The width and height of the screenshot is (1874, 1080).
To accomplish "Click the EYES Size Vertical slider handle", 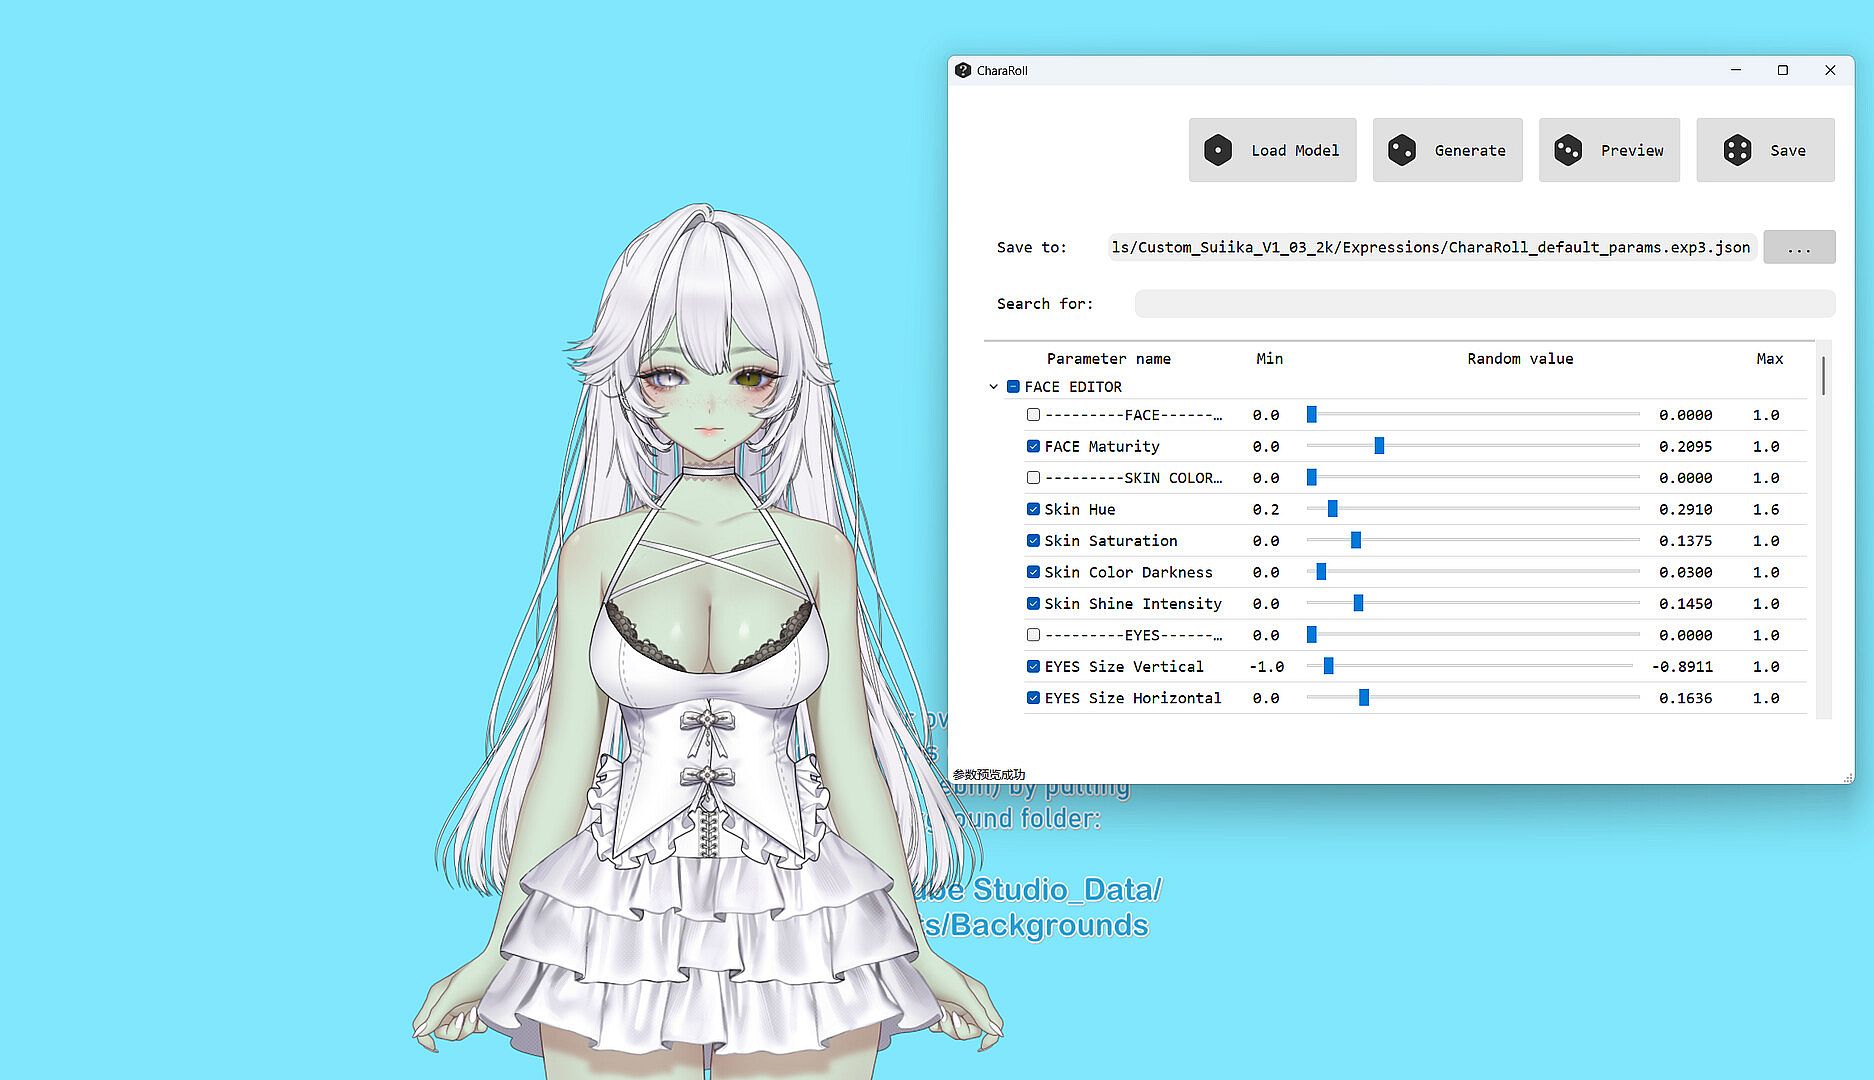I will pos(1328,667).
